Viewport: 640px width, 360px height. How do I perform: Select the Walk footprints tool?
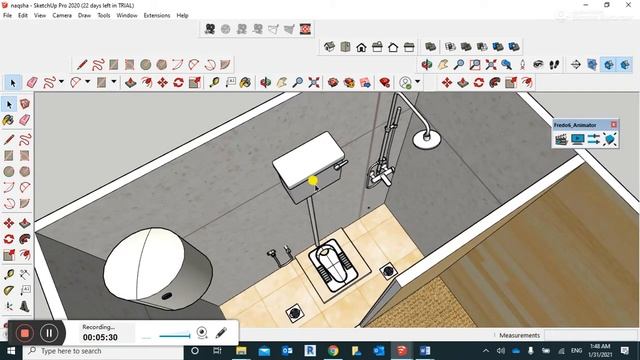(x=554, y=64)
